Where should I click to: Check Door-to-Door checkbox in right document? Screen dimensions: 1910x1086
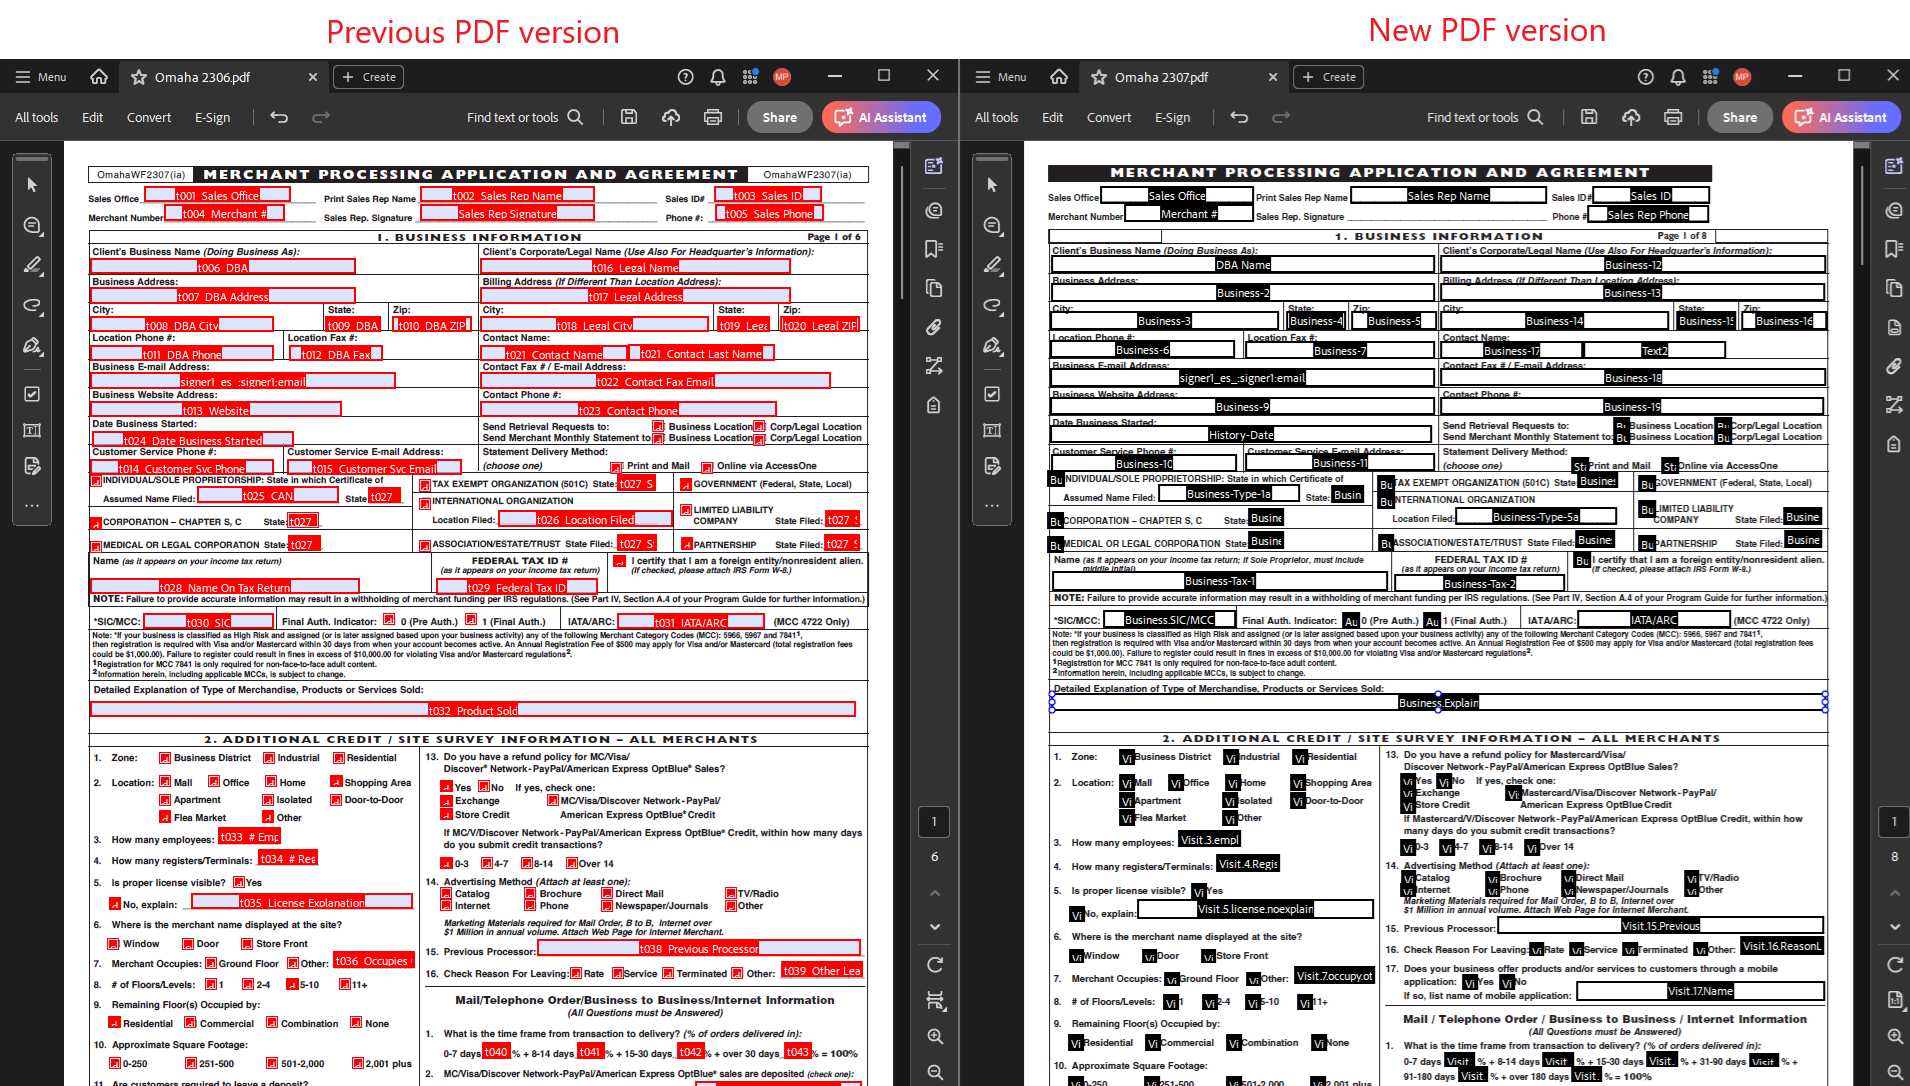(x=1298, y=801)
